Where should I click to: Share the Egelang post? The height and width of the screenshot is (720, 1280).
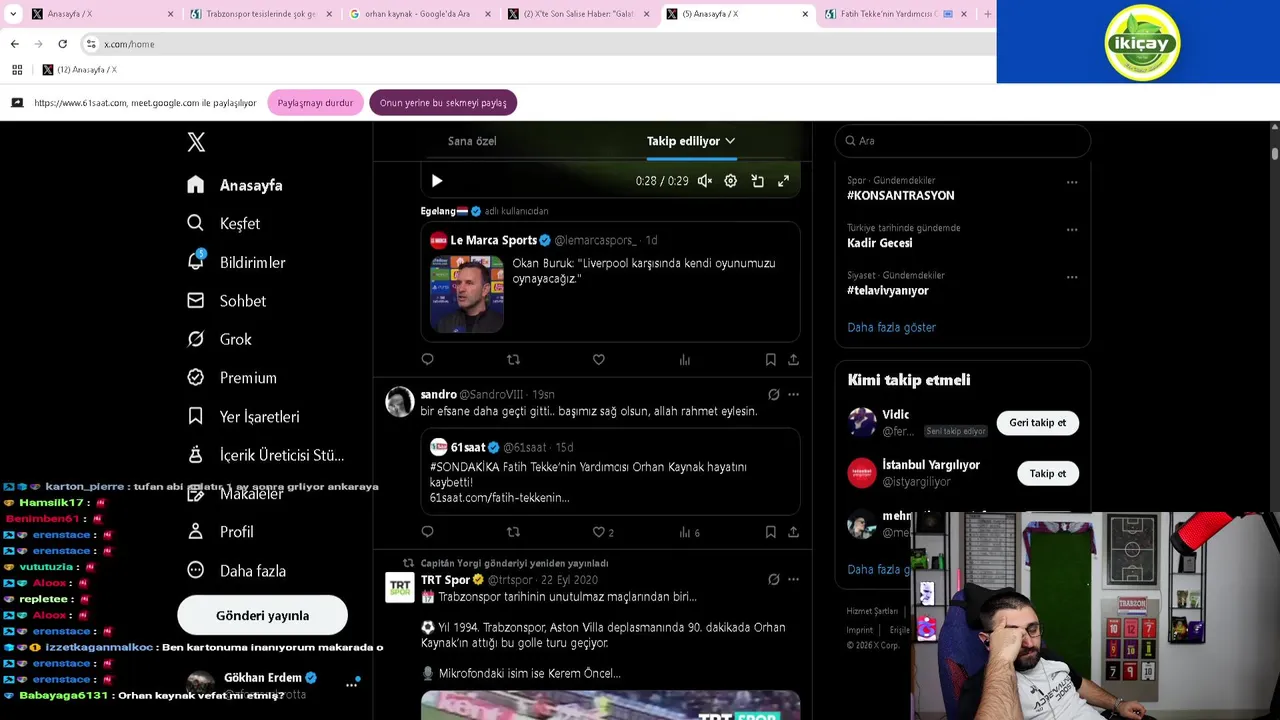793,359
